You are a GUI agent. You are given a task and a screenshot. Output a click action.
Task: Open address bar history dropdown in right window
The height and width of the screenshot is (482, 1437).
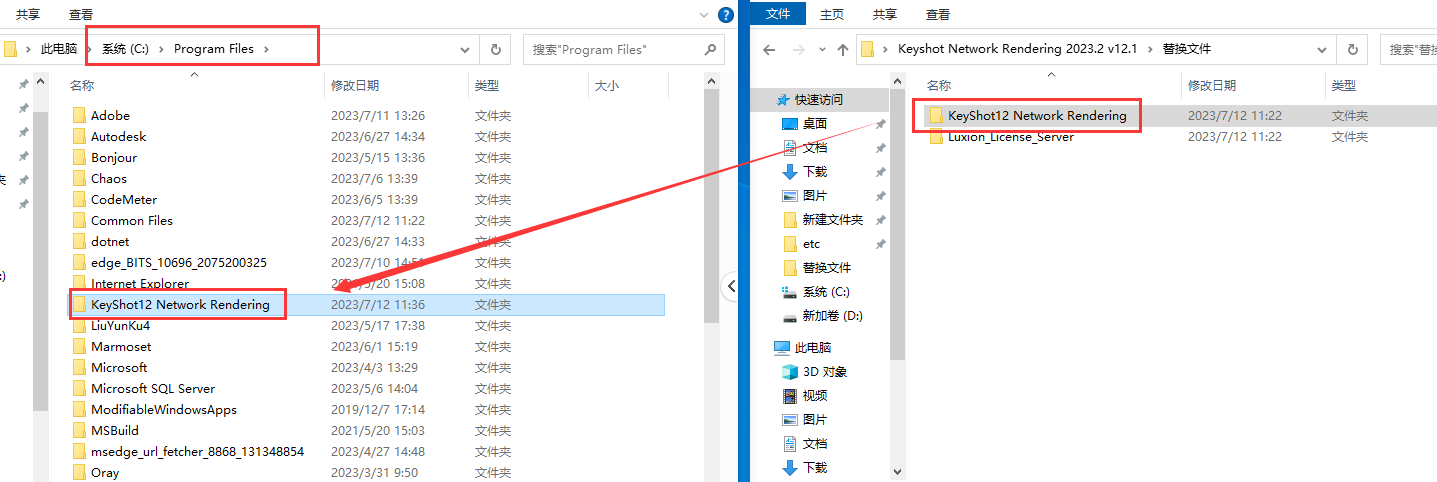tap(1323, 49)
